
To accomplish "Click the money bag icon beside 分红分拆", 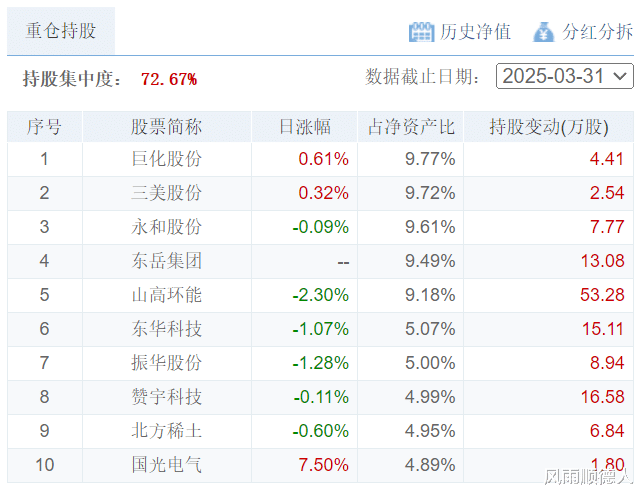I will point(543,32).
